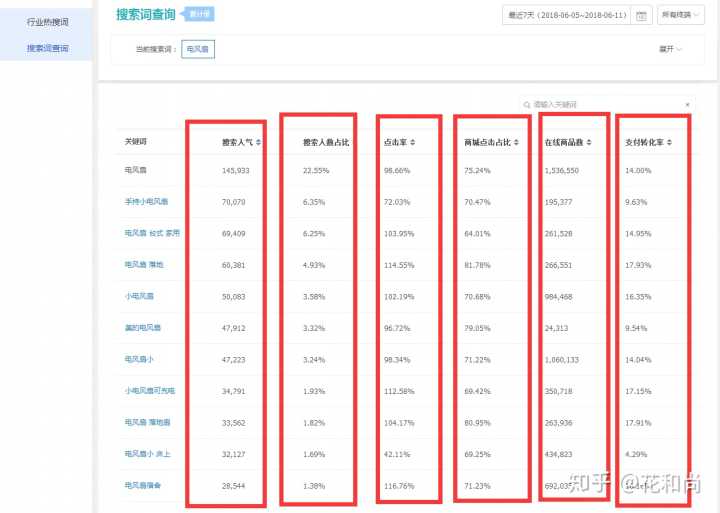The height and width of the screenshot is (513, 720).
Task: Select the 14.00% payment conversion cell
Action: coord(638,170)
